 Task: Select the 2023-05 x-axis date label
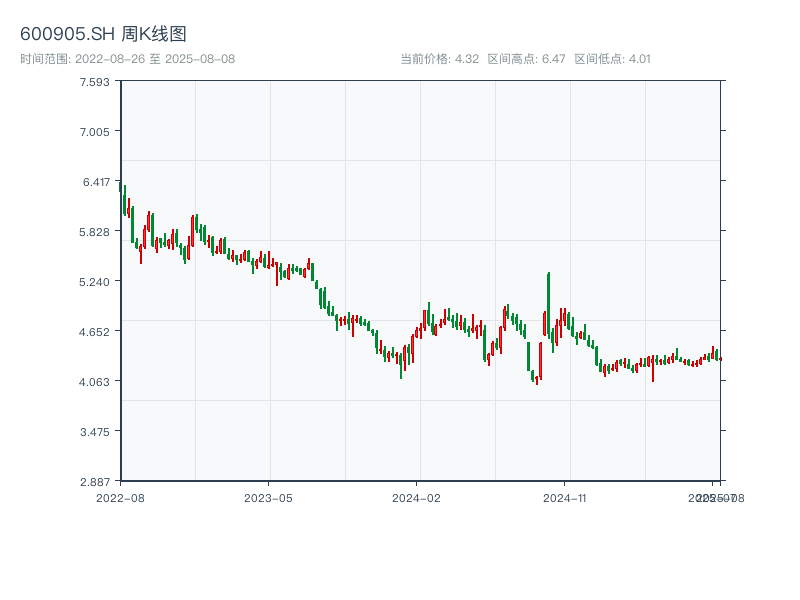tap(268, 497)
